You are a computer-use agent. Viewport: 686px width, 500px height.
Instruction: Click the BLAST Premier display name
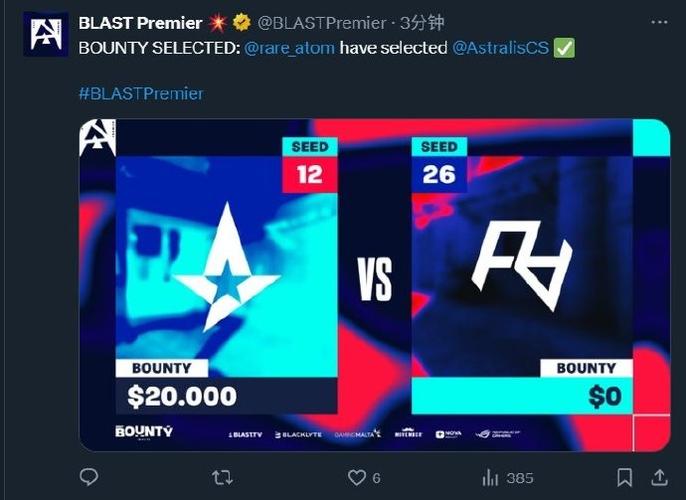140,23
